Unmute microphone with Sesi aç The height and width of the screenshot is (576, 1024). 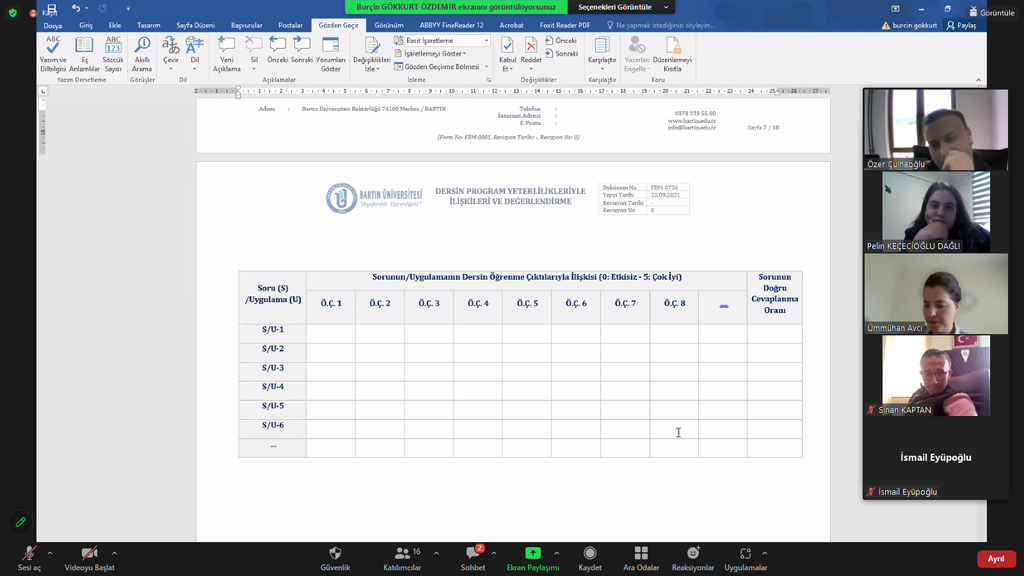[30, 557]
